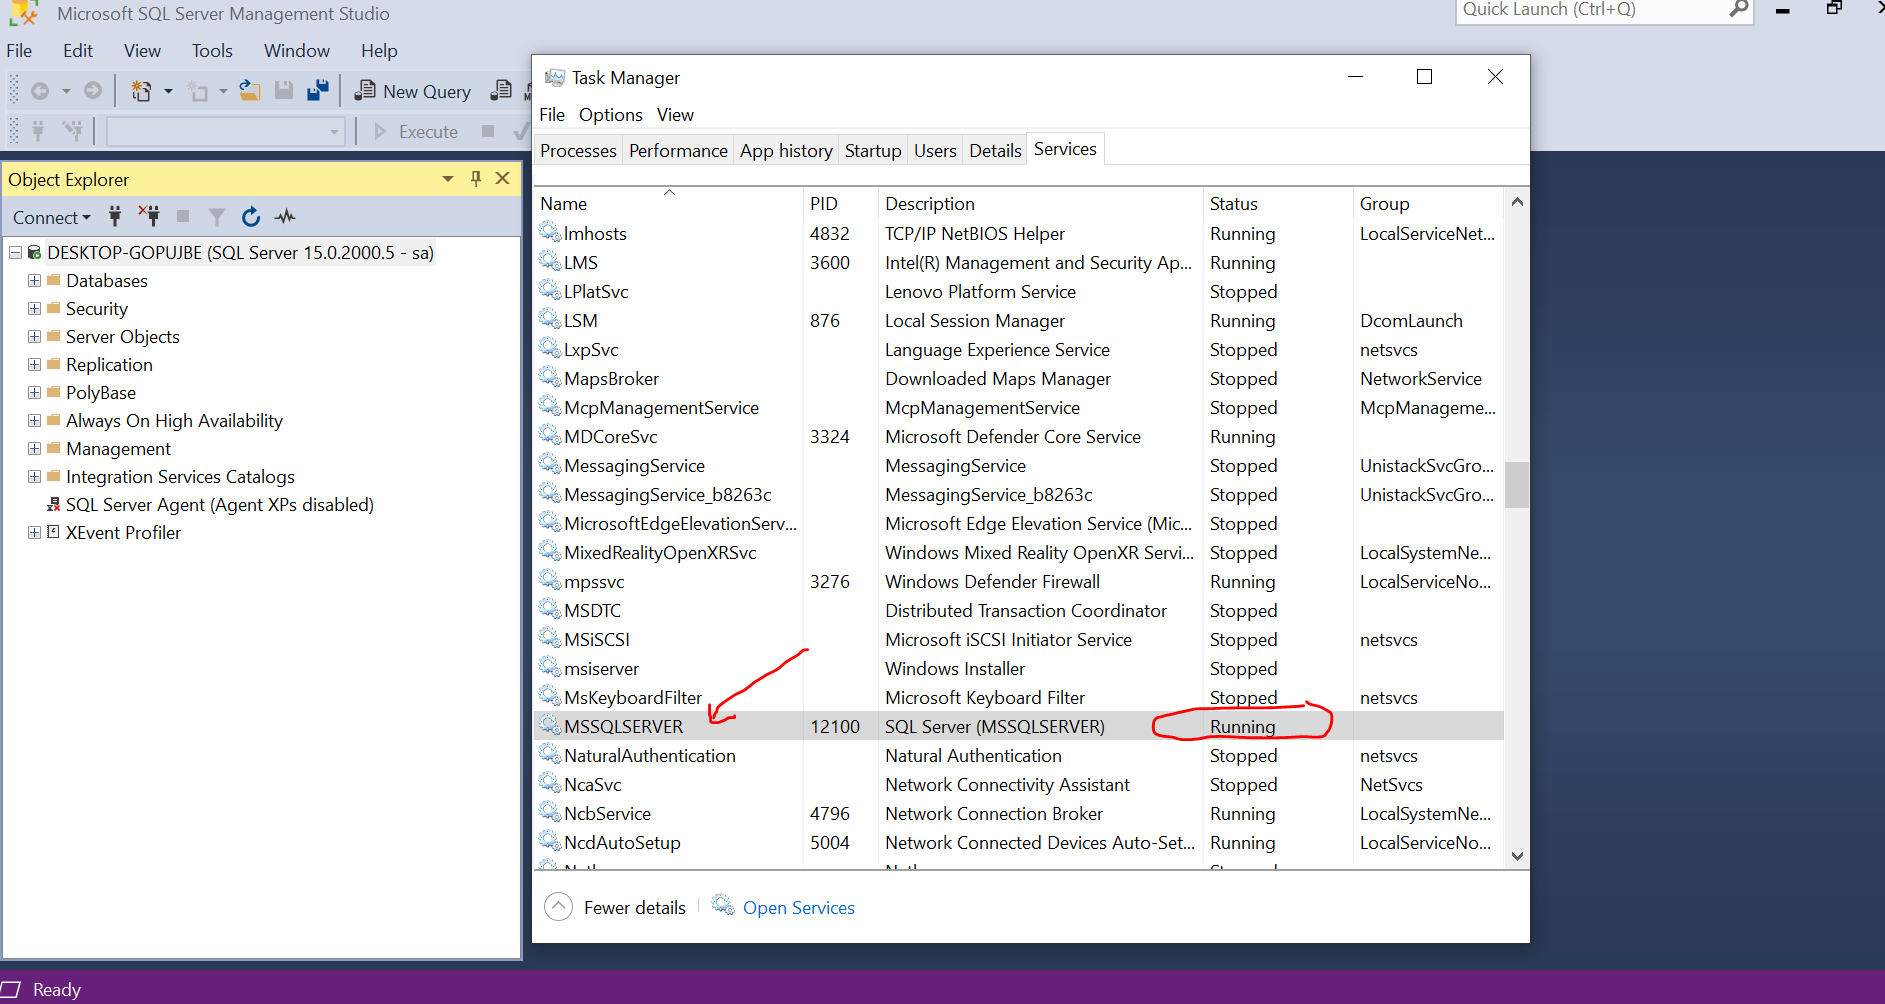Click the Save floppy disk icon
This screenshot has height=1004, width=1885.
coord(284,91)
